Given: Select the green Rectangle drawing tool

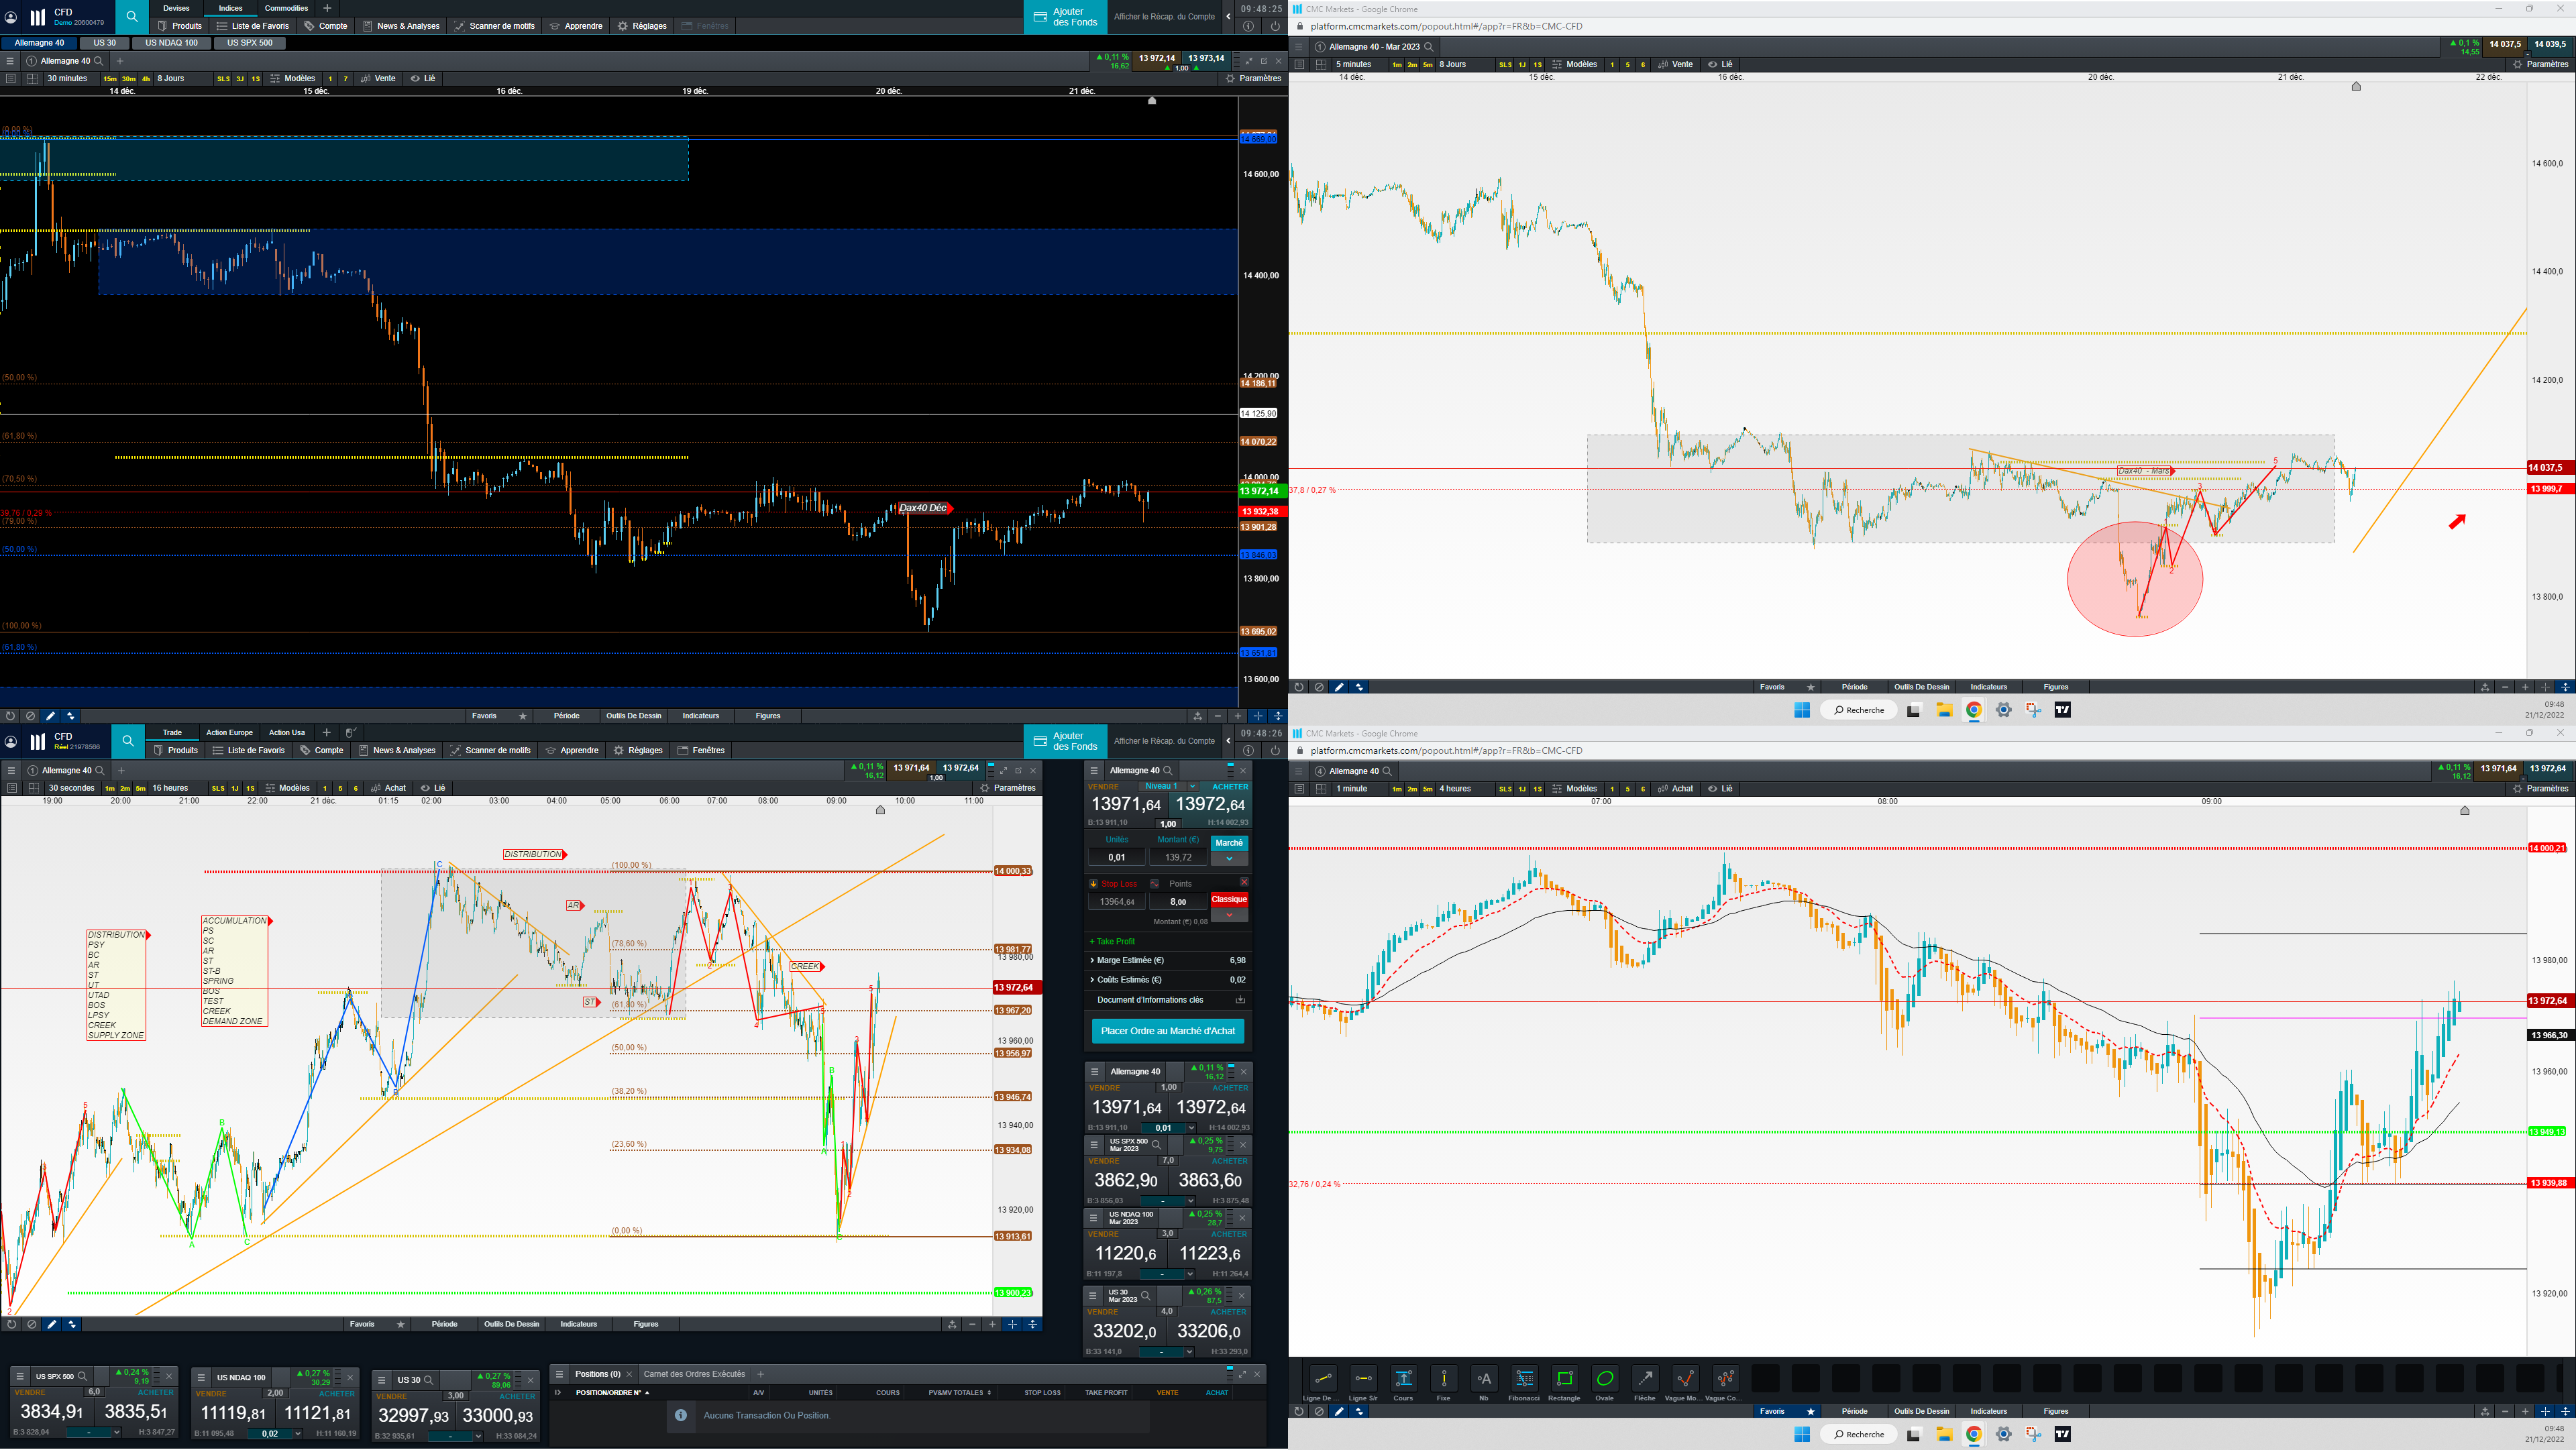Looking at the screenshot, I should (1564, 1379).
